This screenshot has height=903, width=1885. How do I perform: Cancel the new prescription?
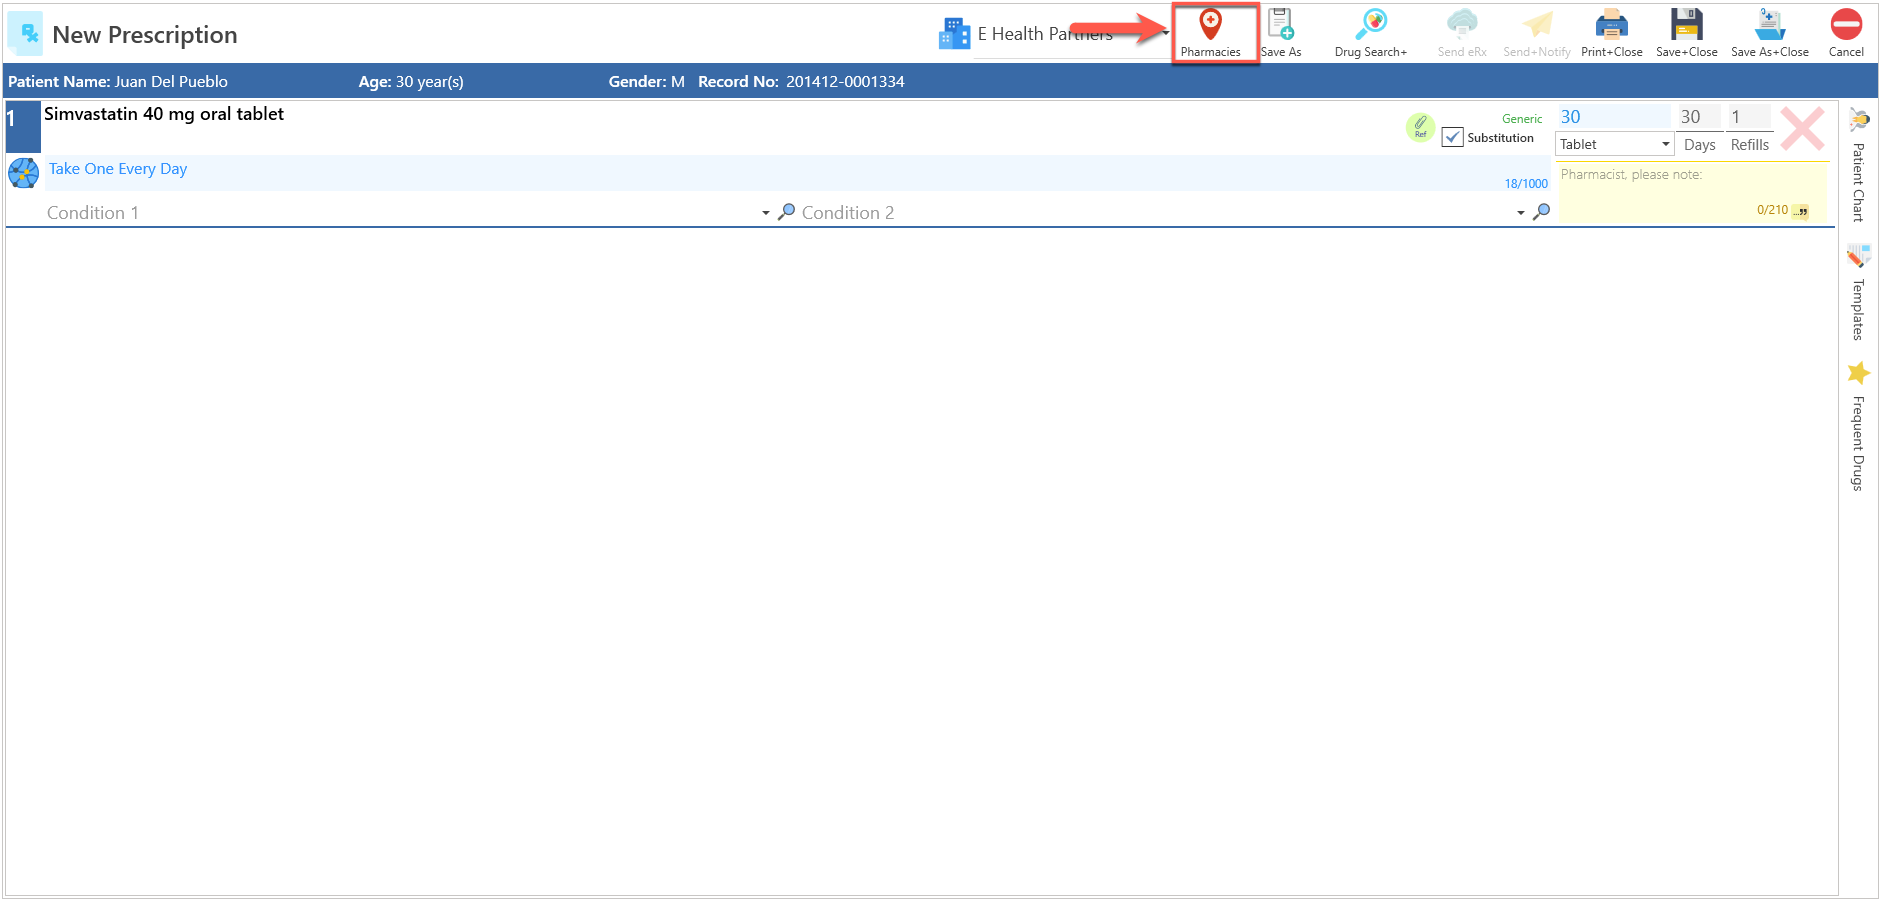[x=1846, y=33]
